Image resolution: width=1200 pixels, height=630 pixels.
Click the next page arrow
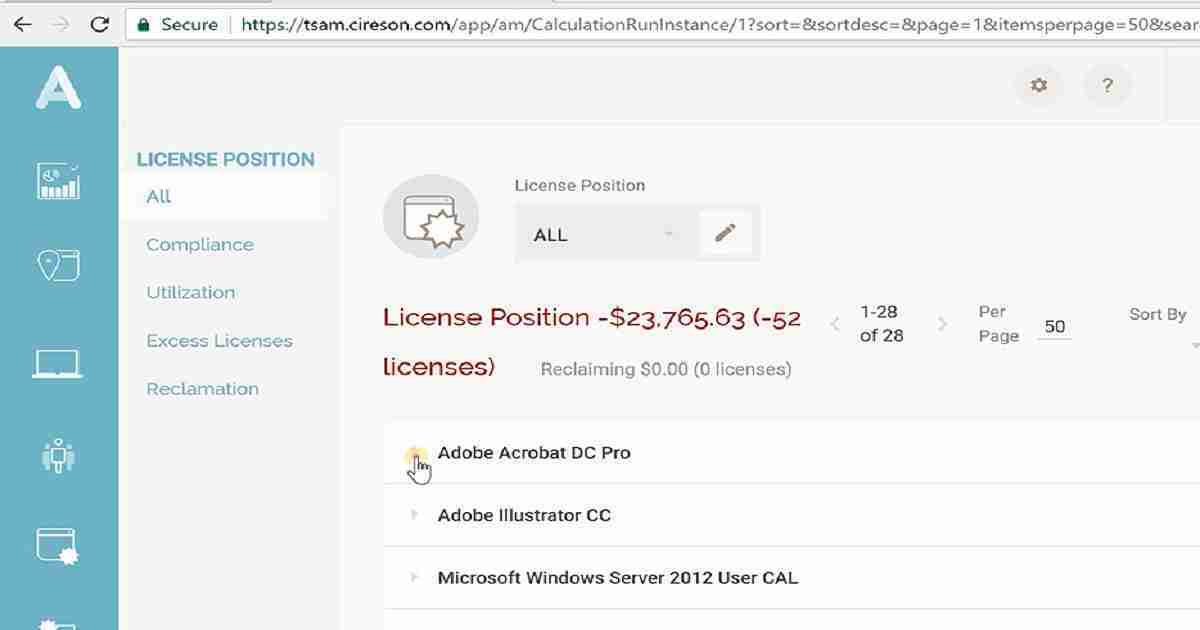click(941, 323)
